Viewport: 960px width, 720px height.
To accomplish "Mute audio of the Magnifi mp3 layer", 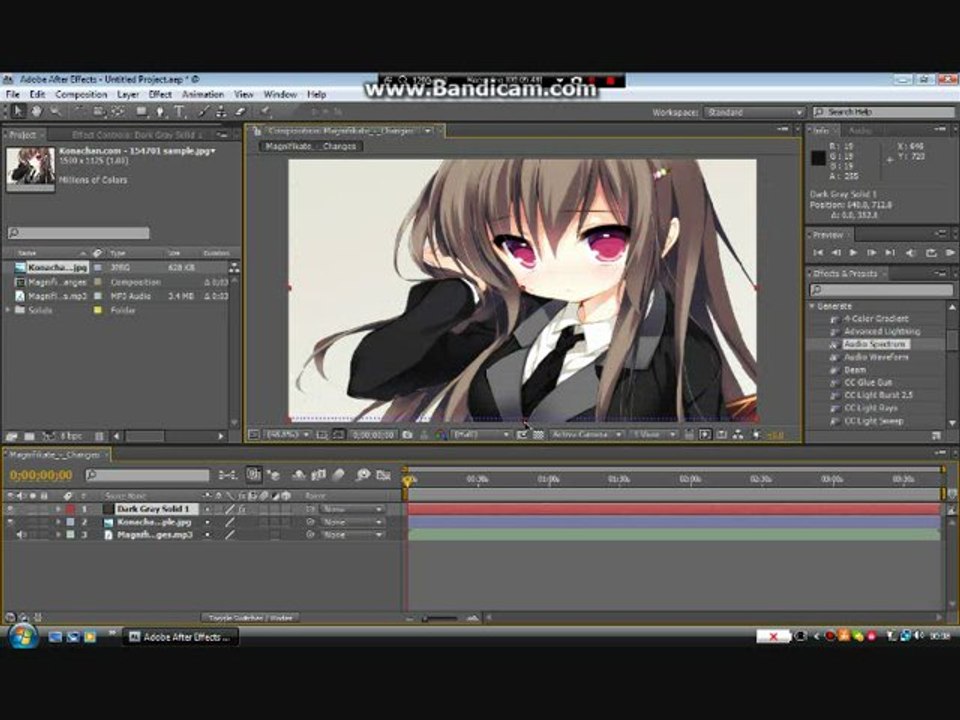I will click(x=20, y=534).
